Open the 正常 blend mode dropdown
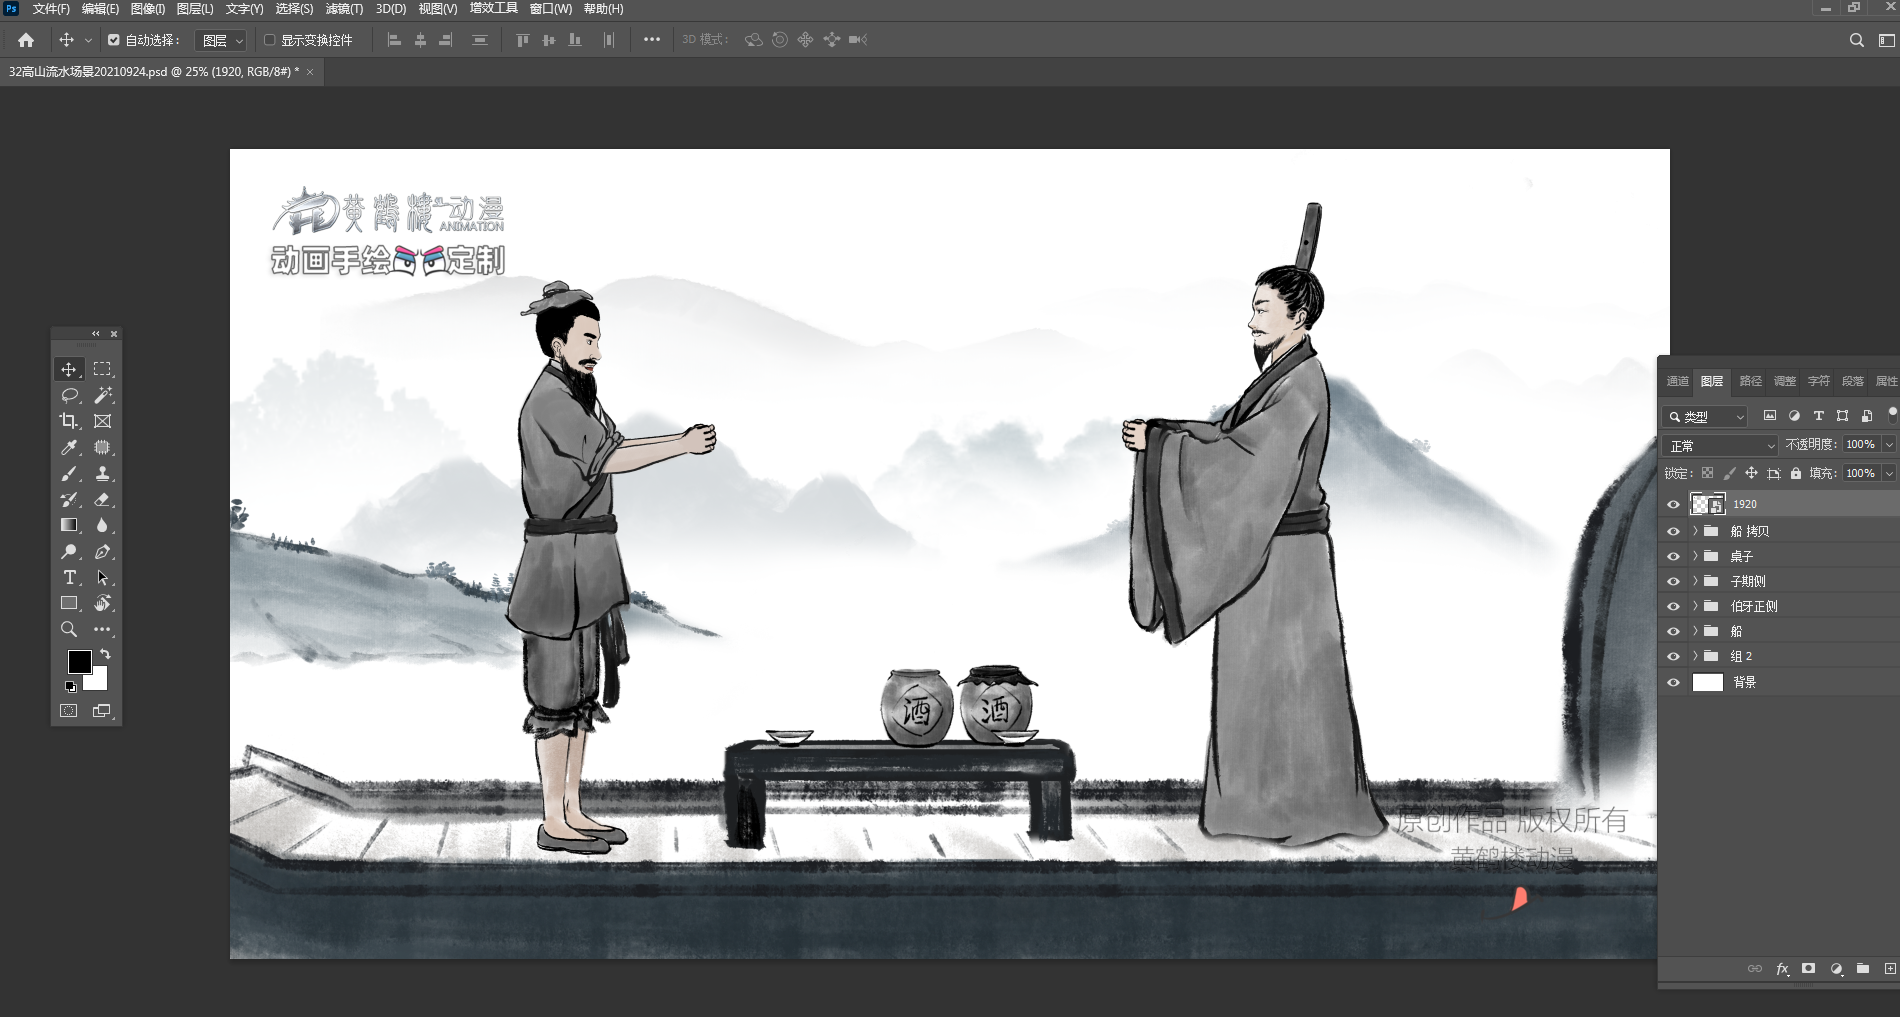This screenshot has height=1017, width=1900. [1720, 445]
